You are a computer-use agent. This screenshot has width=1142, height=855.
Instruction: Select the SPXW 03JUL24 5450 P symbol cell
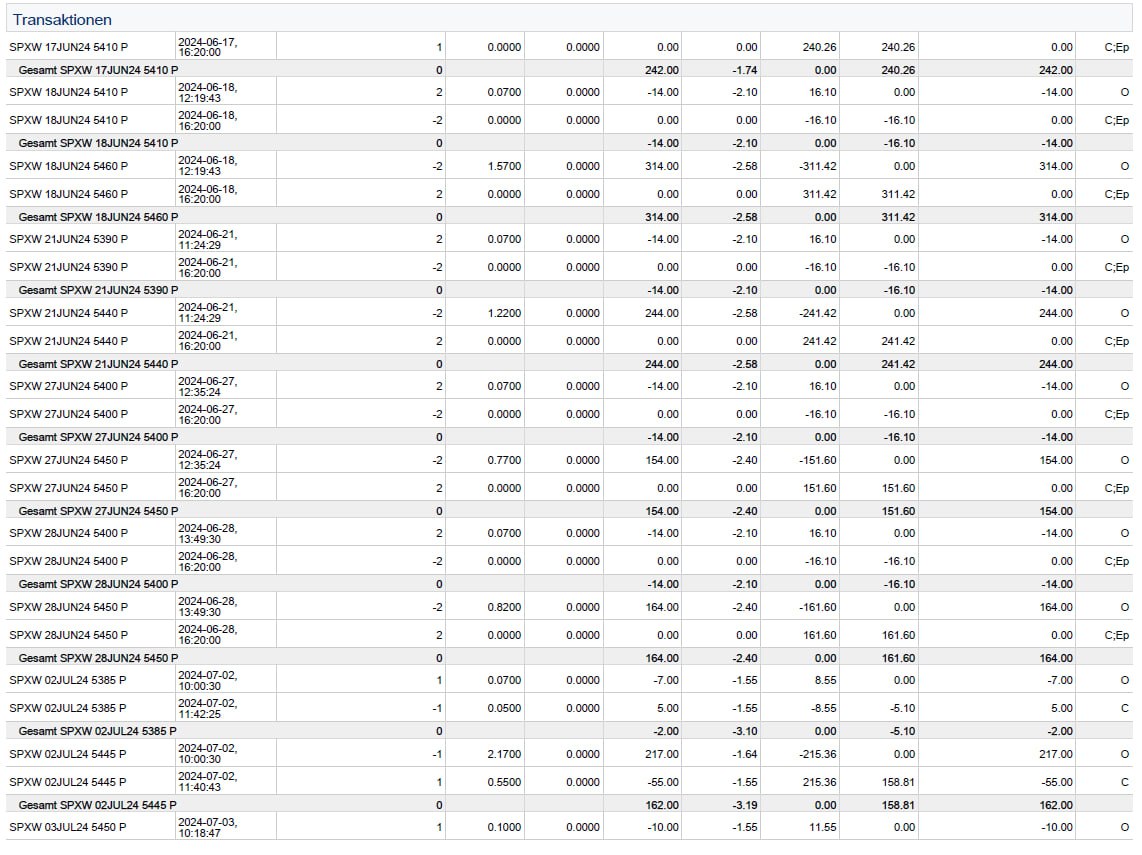[x=68, y=827]
